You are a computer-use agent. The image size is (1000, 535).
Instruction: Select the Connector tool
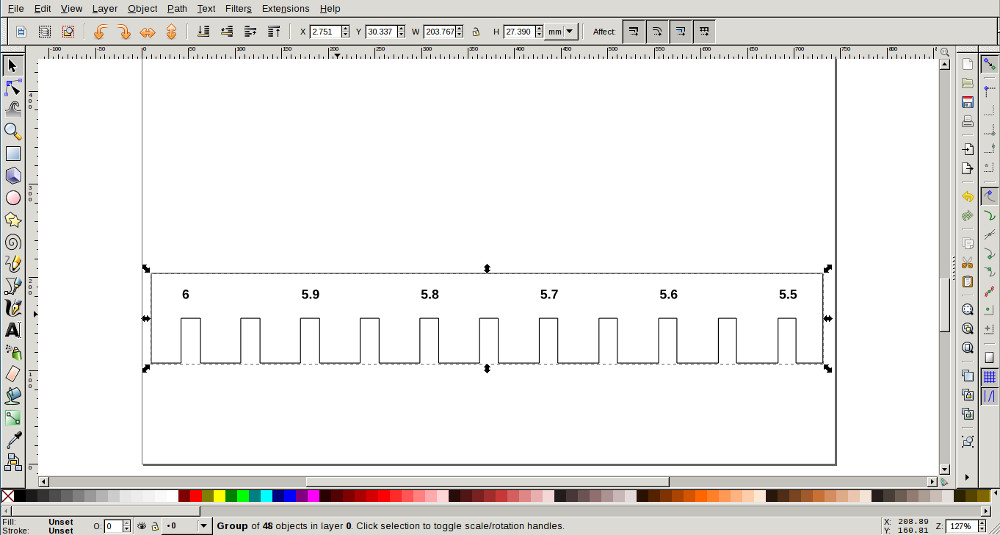click(13, 462)
